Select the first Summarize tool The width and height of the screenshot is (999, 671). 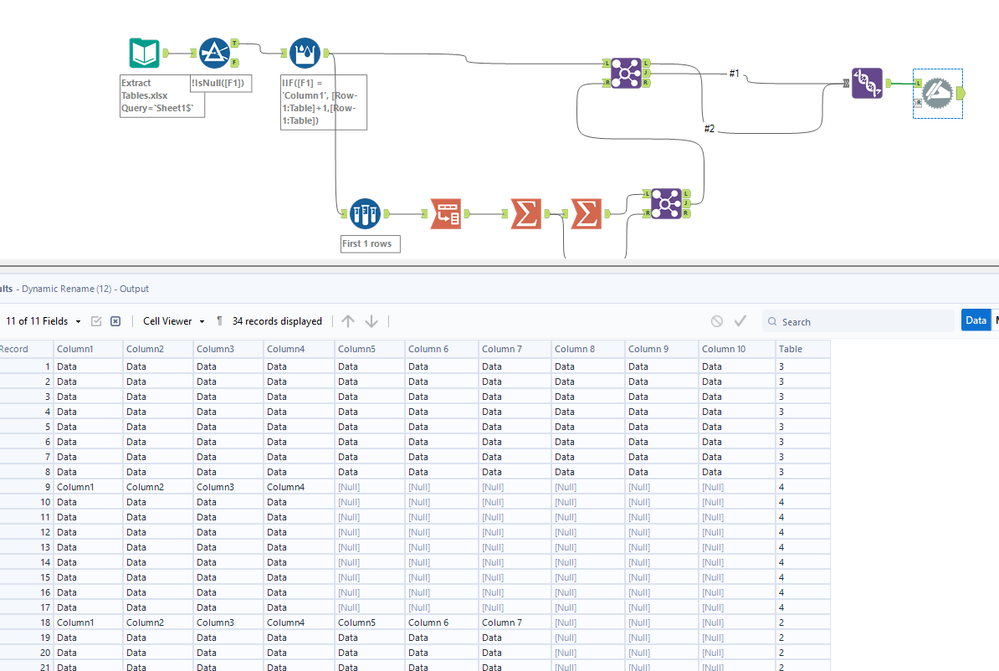point(526,213)
